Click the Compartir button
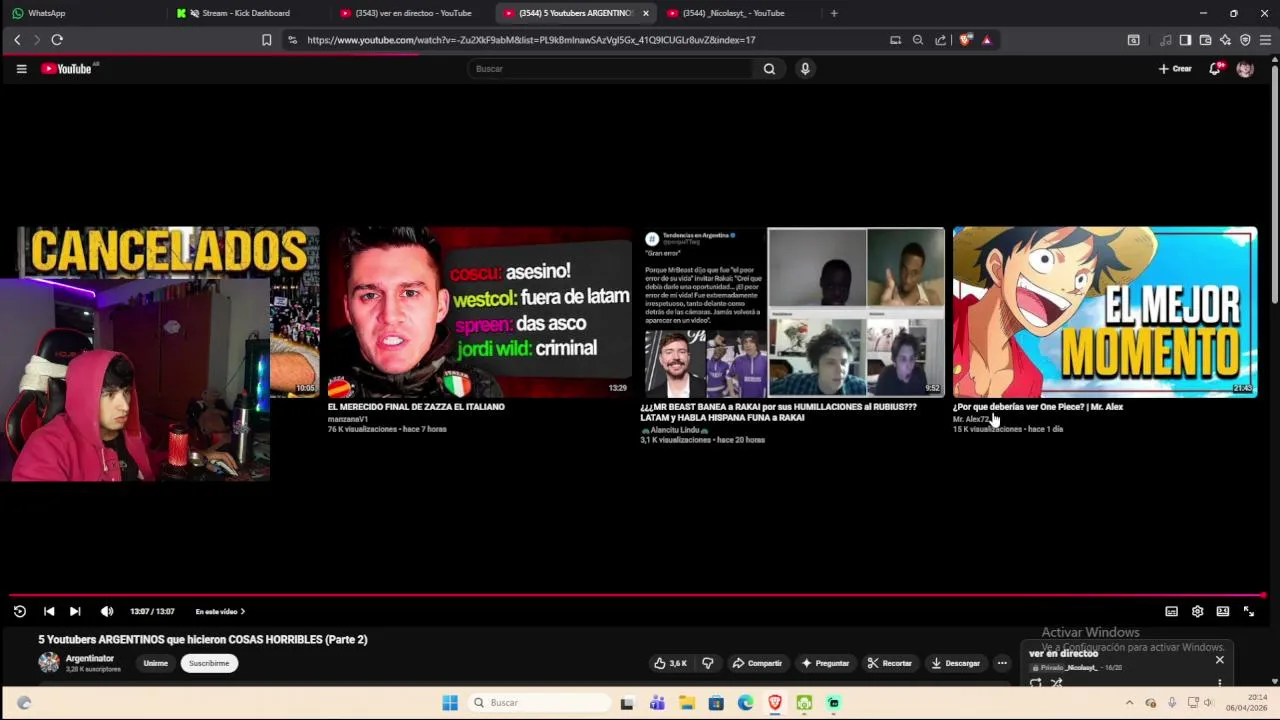 pos(757,663)
